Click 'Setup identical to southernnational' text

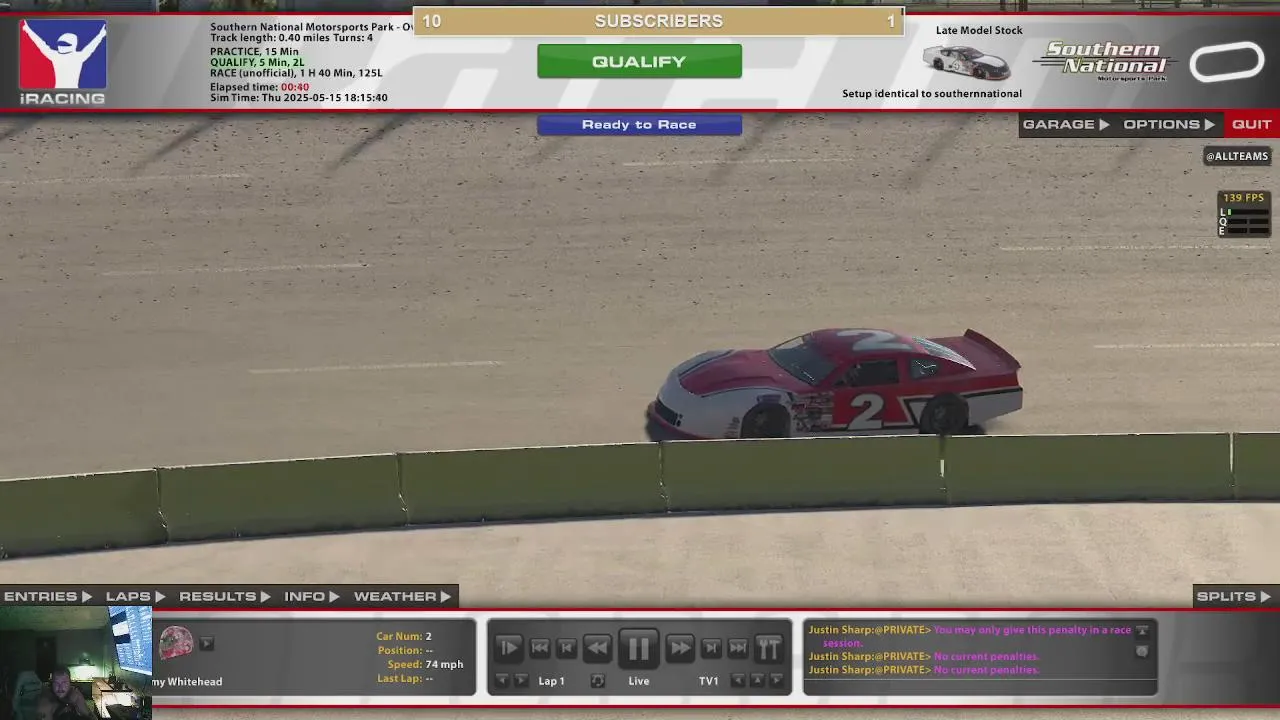click(932, 94)
